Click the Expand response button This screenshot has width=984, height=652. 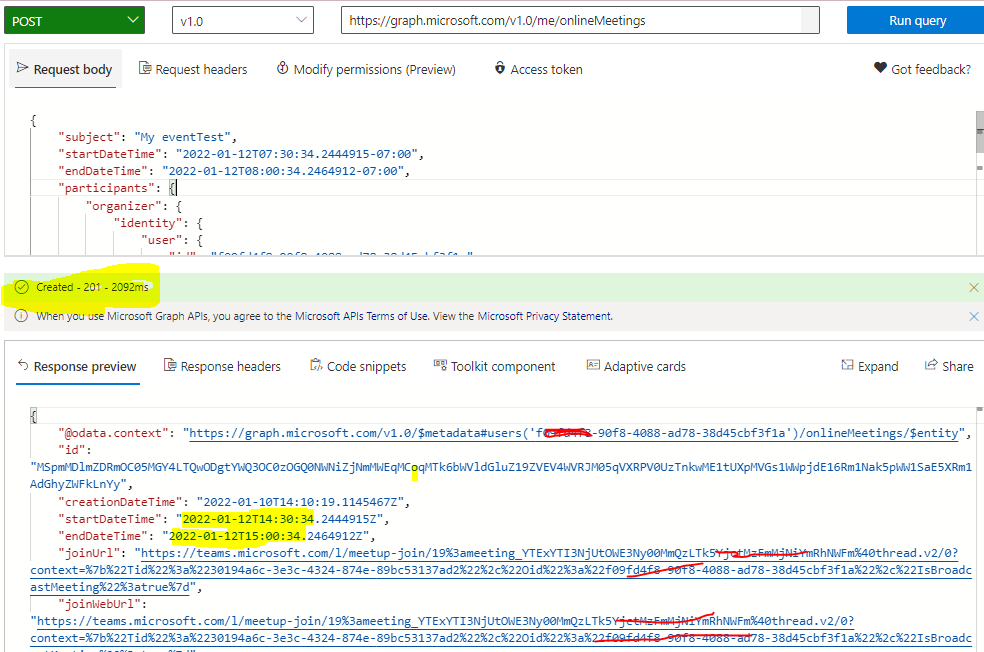870,366
